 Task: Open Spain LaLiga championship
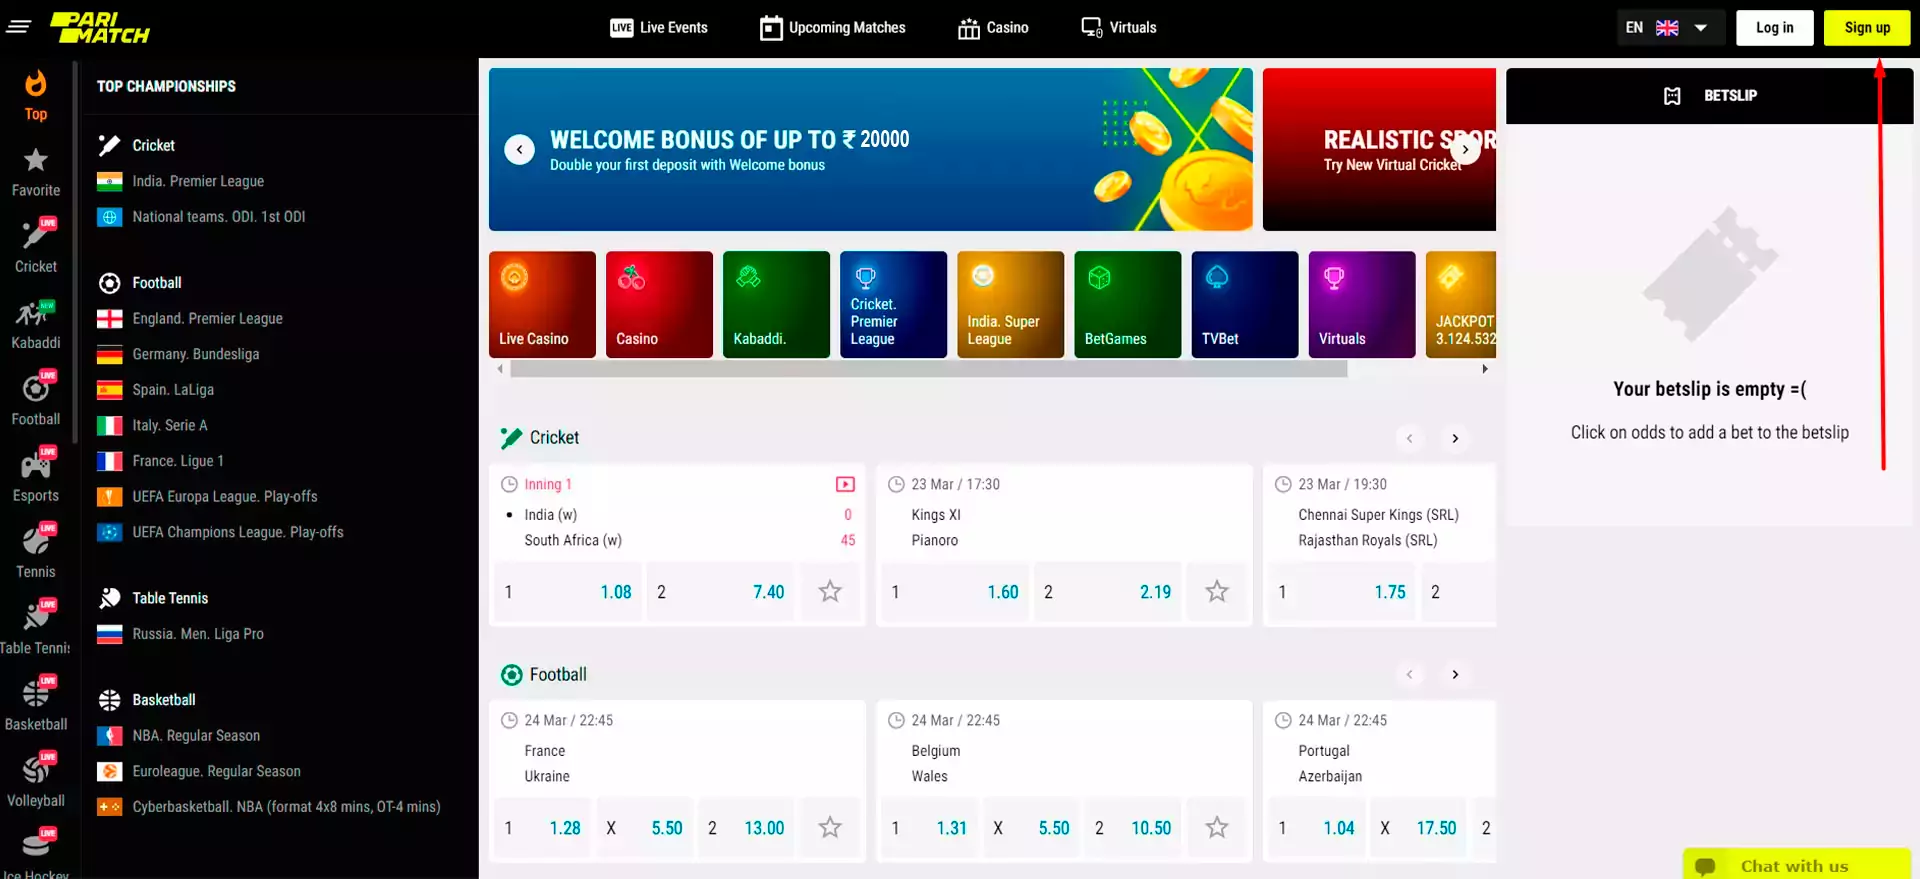[x=173, y=390]
